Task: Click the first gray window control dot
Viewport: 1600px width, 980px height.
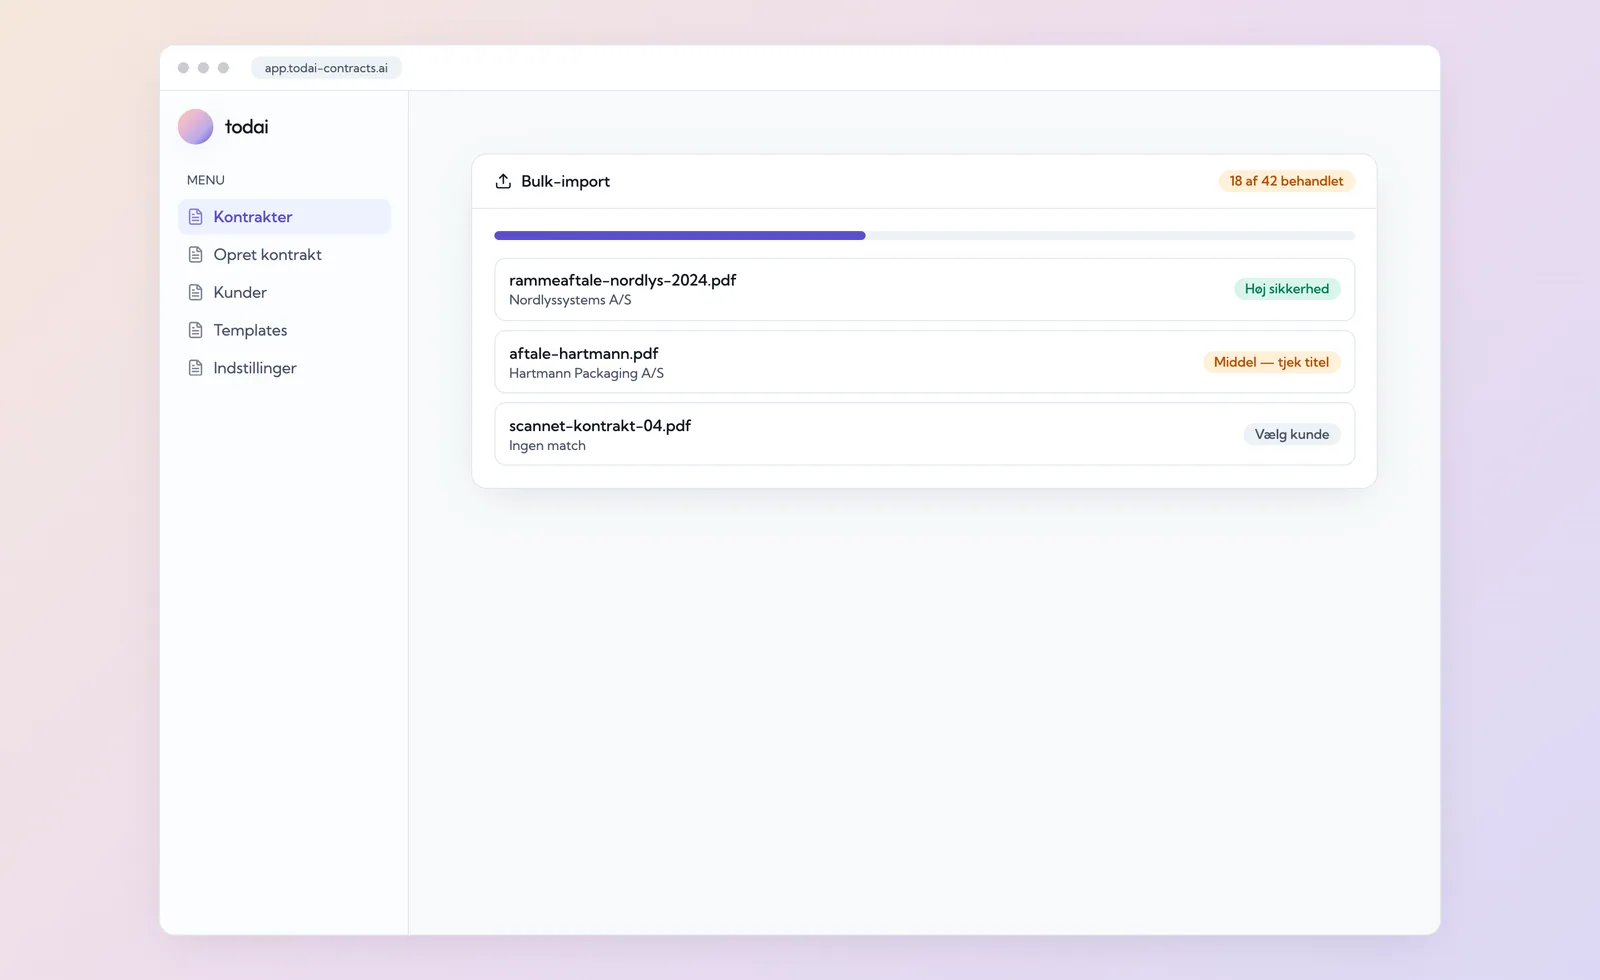Action: coord(183,68)
